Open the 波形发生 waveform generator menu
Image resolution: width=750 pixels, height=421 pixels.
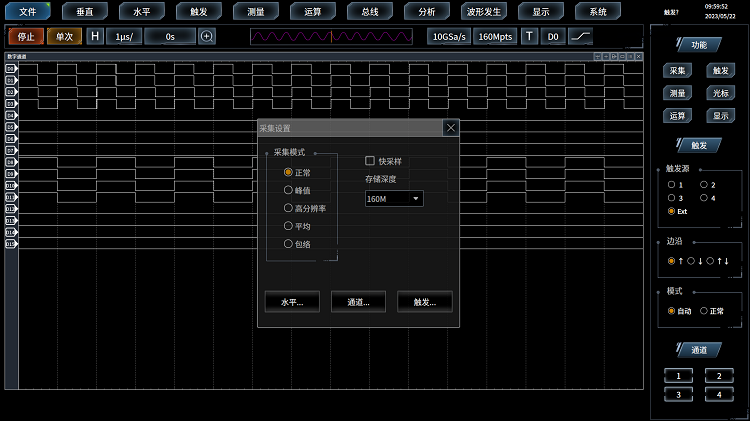coord(485,12)
